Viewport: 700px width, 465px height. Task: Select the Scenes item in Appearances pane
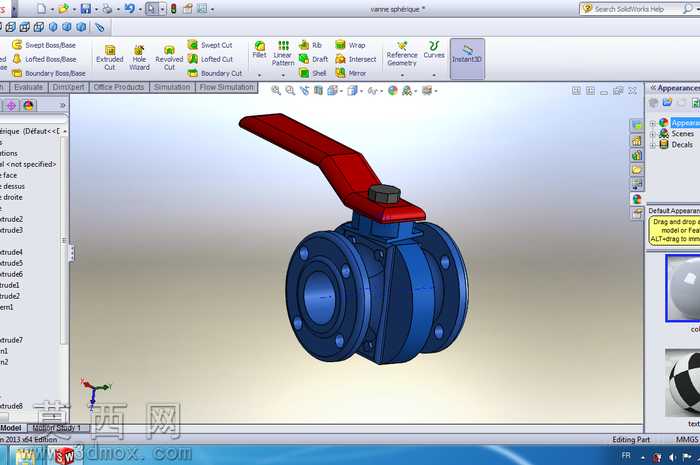tap(683, 134)
